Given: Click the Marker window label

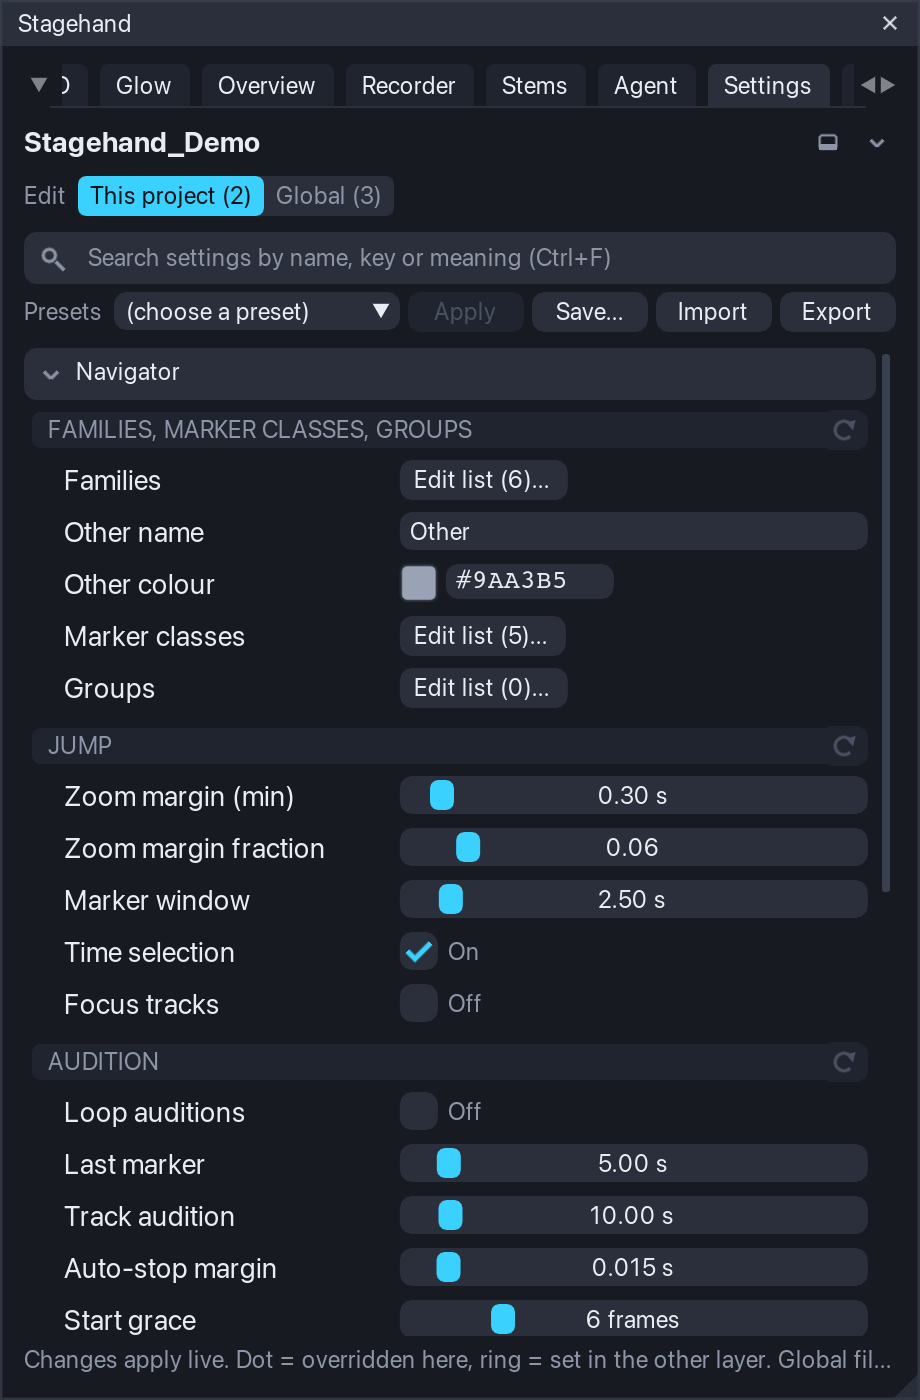Looking at the screenshot, I should click(157, 901).
